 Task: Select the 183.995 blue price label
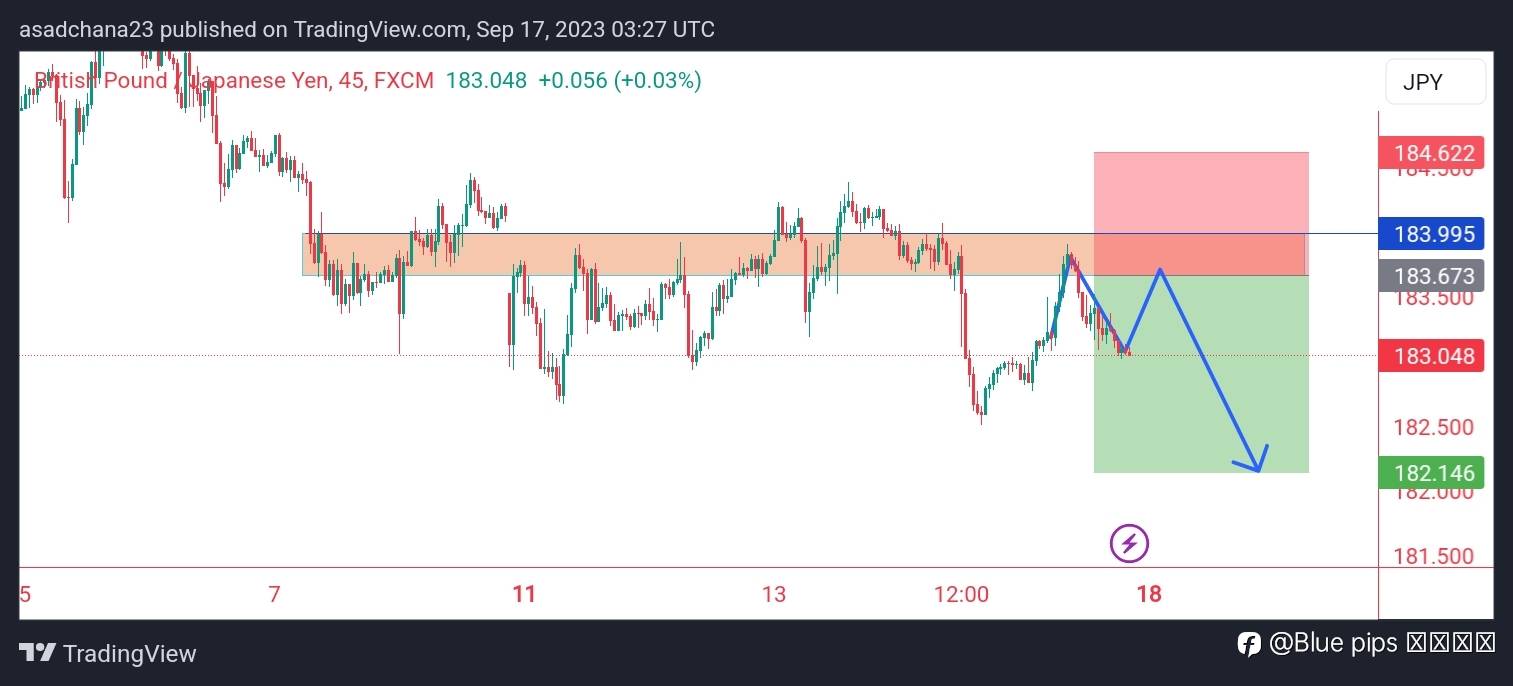point(1431,234)
